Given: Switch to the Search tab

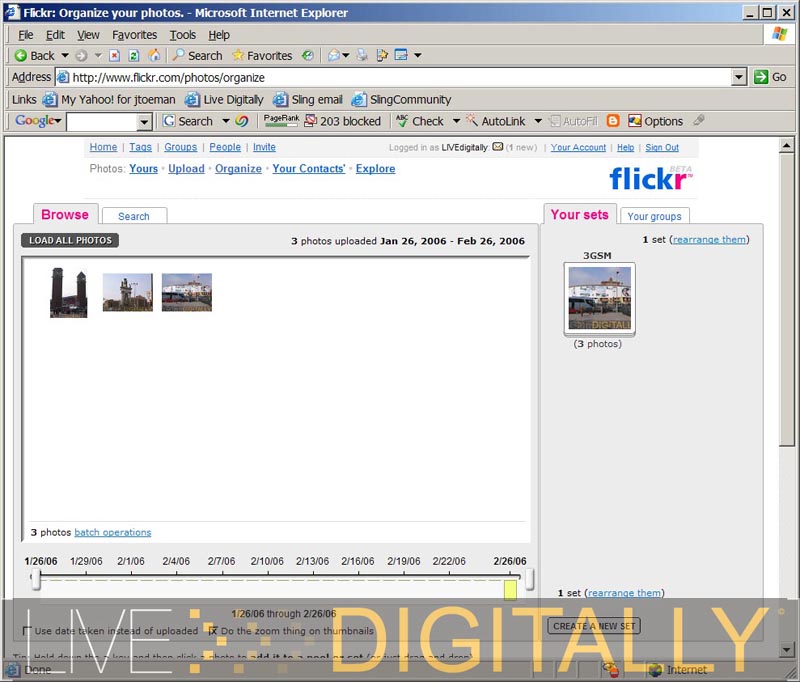Looking at the screenshot, I should (x=133, y=216).
